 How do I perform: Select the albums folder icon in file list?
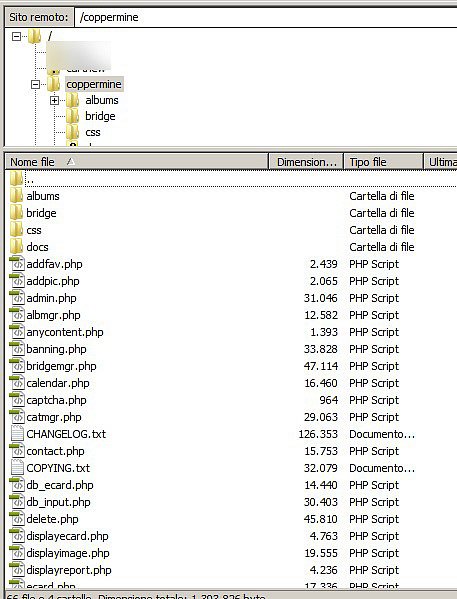pyautogui.click(x=16, y=196)
